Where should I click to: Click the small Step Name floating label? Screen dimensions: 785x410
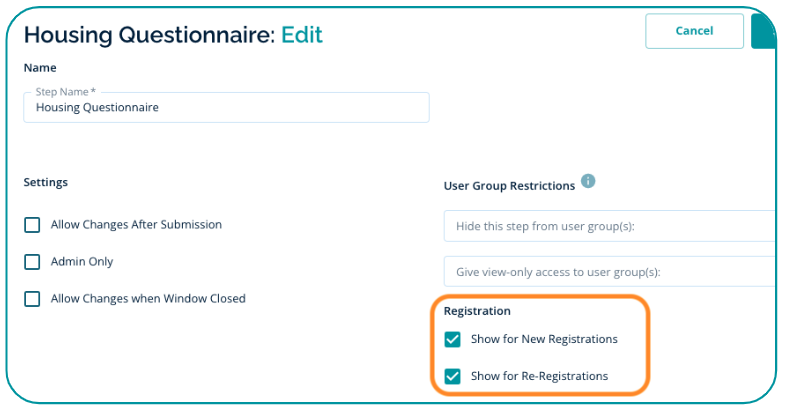click(65, 92)
